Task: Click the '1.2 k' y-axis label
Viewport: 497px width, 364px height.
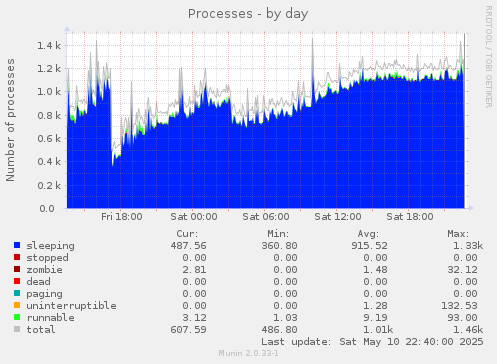Action: tap(49, 69)
